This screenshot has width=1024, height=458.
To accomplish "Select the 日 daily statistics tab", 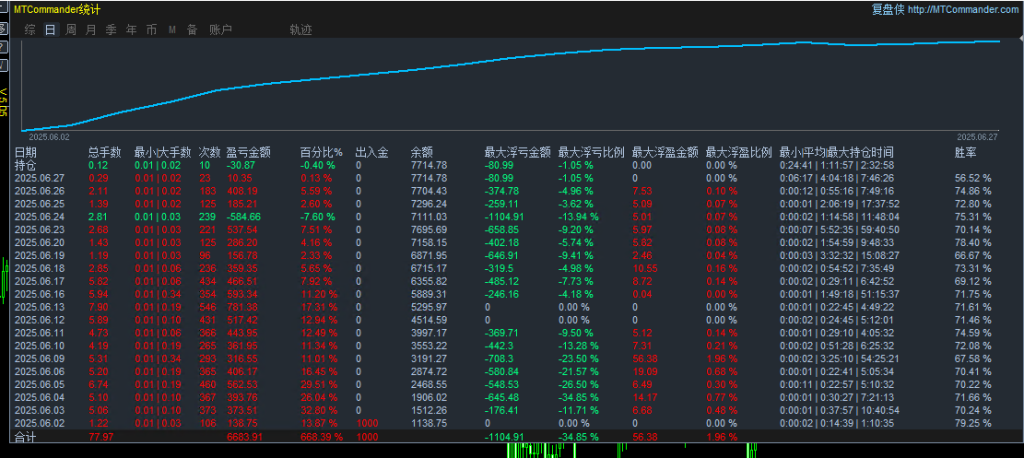I will click(x=50, y=30).
